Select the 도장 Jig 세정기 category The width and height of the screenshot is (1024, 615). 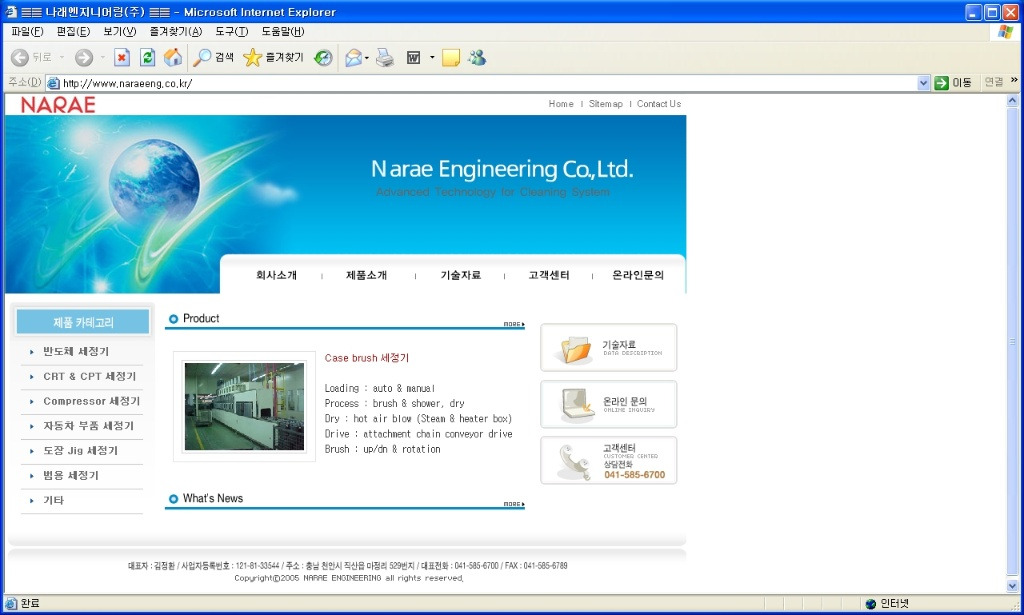(80, 450)
